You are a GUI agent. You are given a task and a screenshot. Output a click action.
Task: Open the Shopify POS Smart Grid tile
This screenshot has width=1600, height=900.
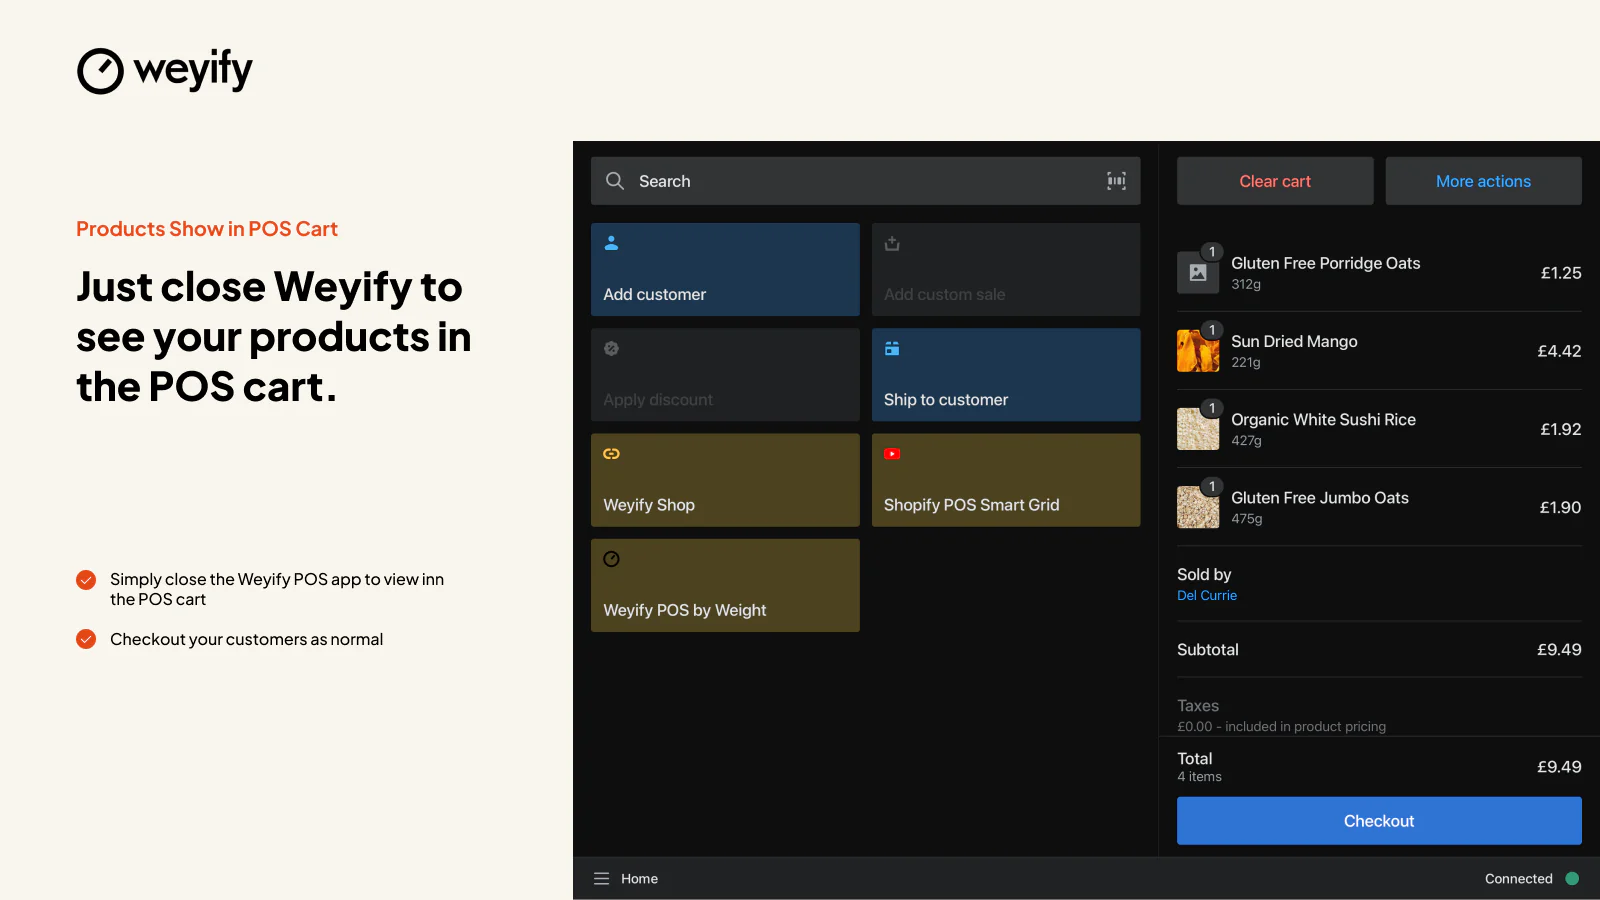[1006, 480]
